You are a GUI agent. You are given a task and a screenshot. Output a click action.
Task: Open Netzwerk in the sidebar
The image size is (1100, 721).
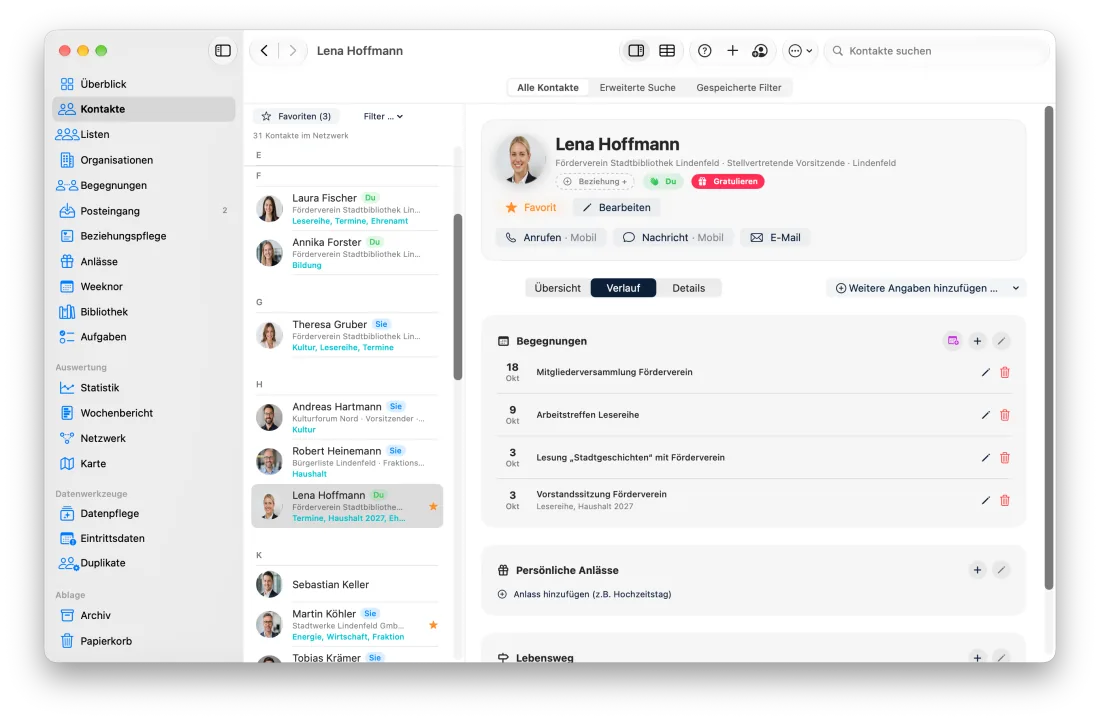144,438
